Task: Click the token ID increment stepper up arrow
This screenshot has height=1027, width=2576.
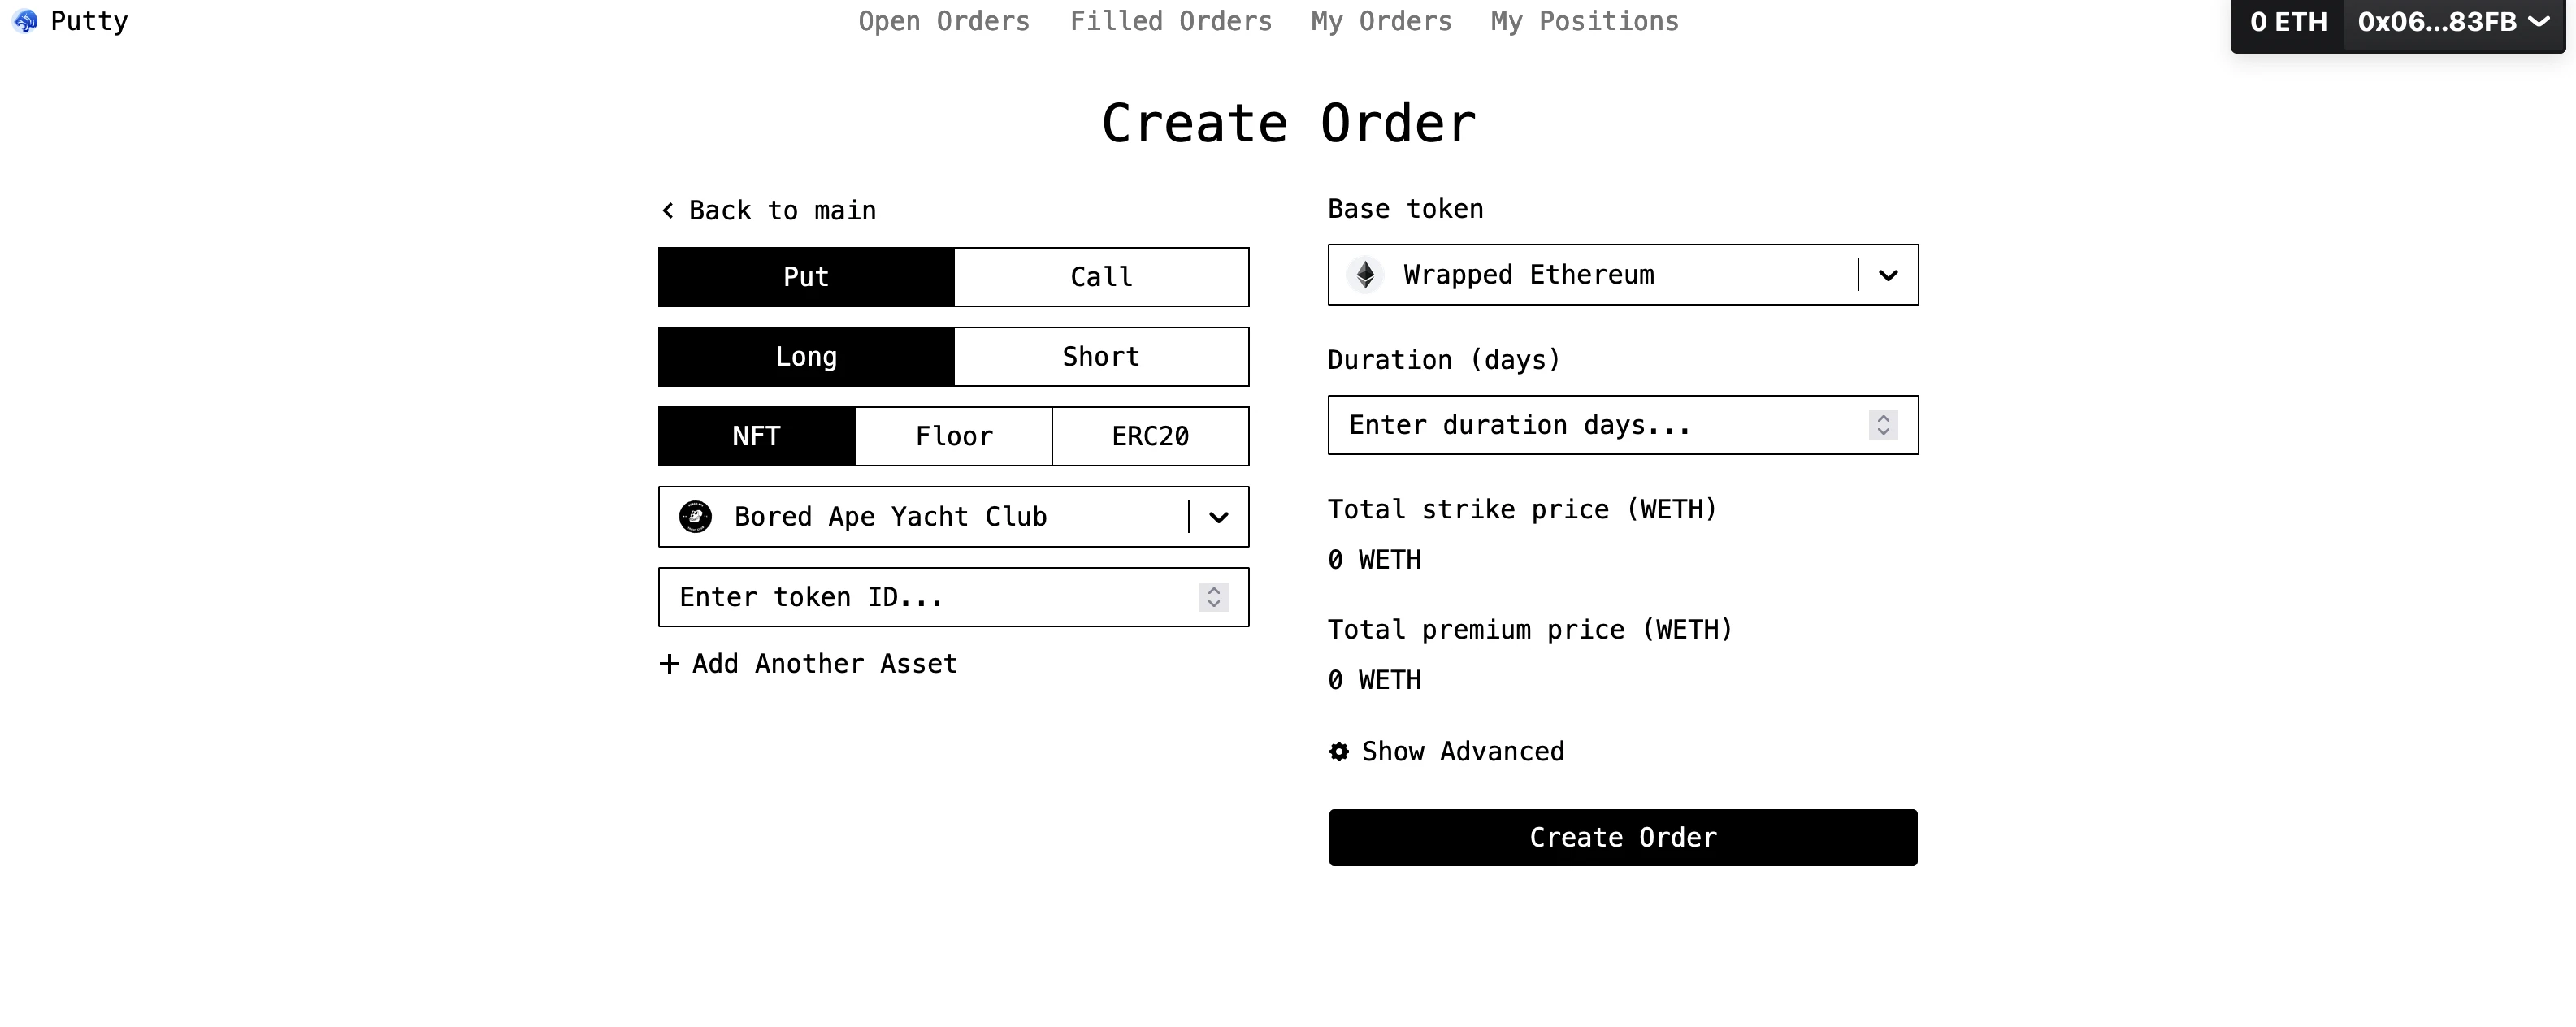Action: (x=1214, y=590)
